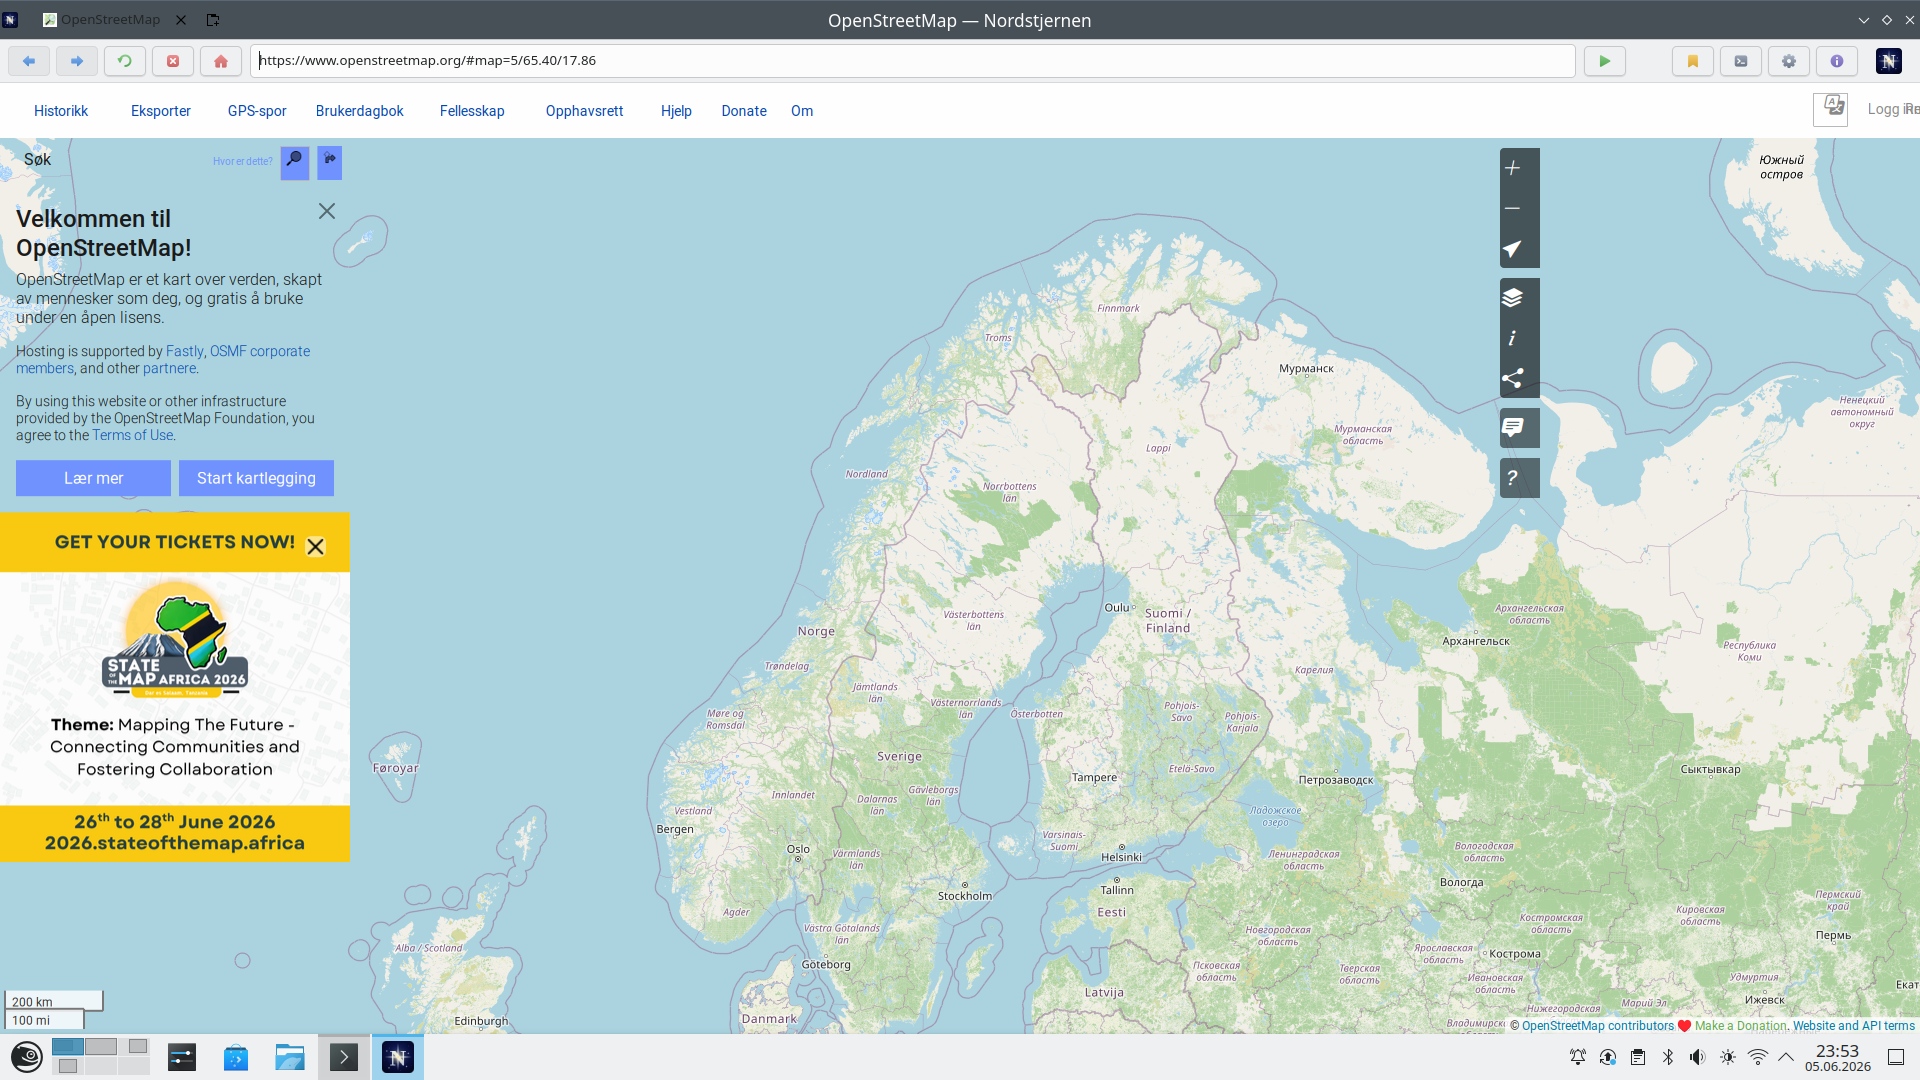The image size is (1920, 1080).
Task: Open Fellesskap in the navigation
Action: click(x=472, y=111)
